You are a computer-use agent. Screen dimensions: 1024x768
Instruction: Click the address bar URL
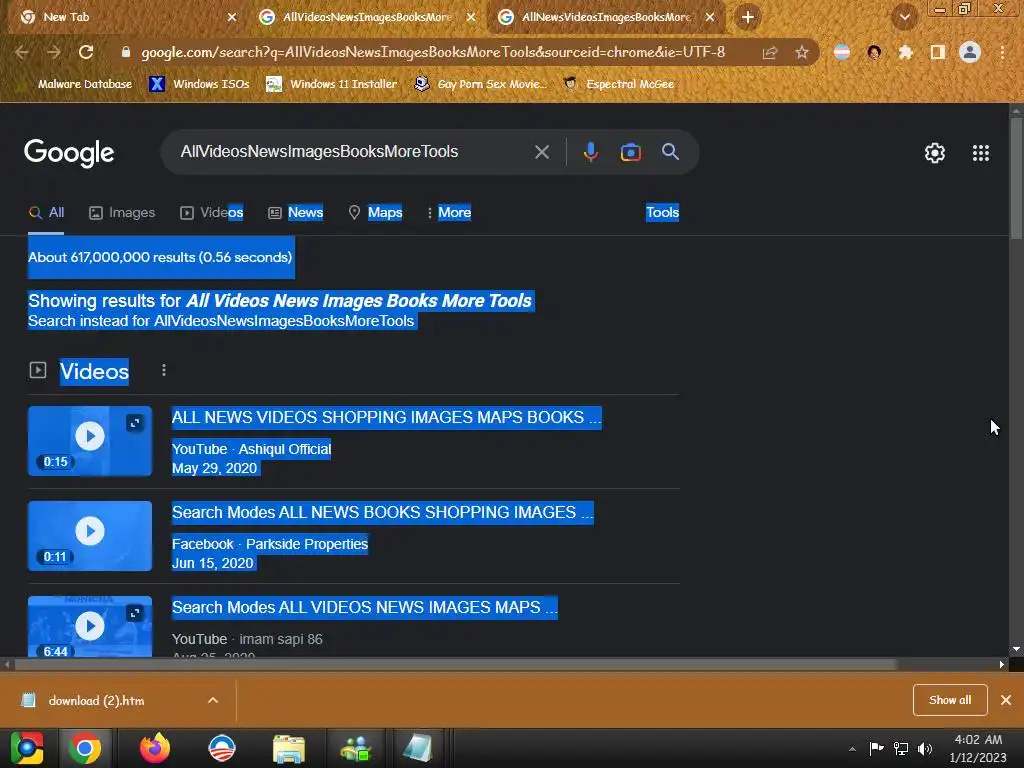(432, 52)
